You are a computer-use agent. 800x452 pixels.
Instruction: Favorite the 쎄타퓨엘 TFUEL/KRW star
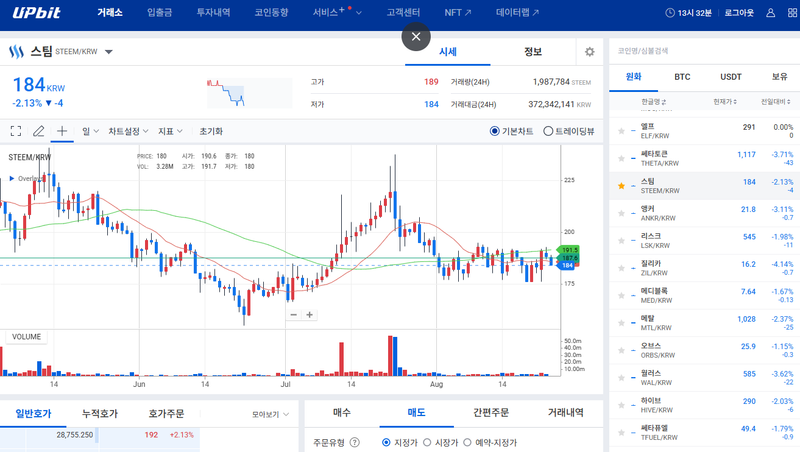tap(621, 433)
